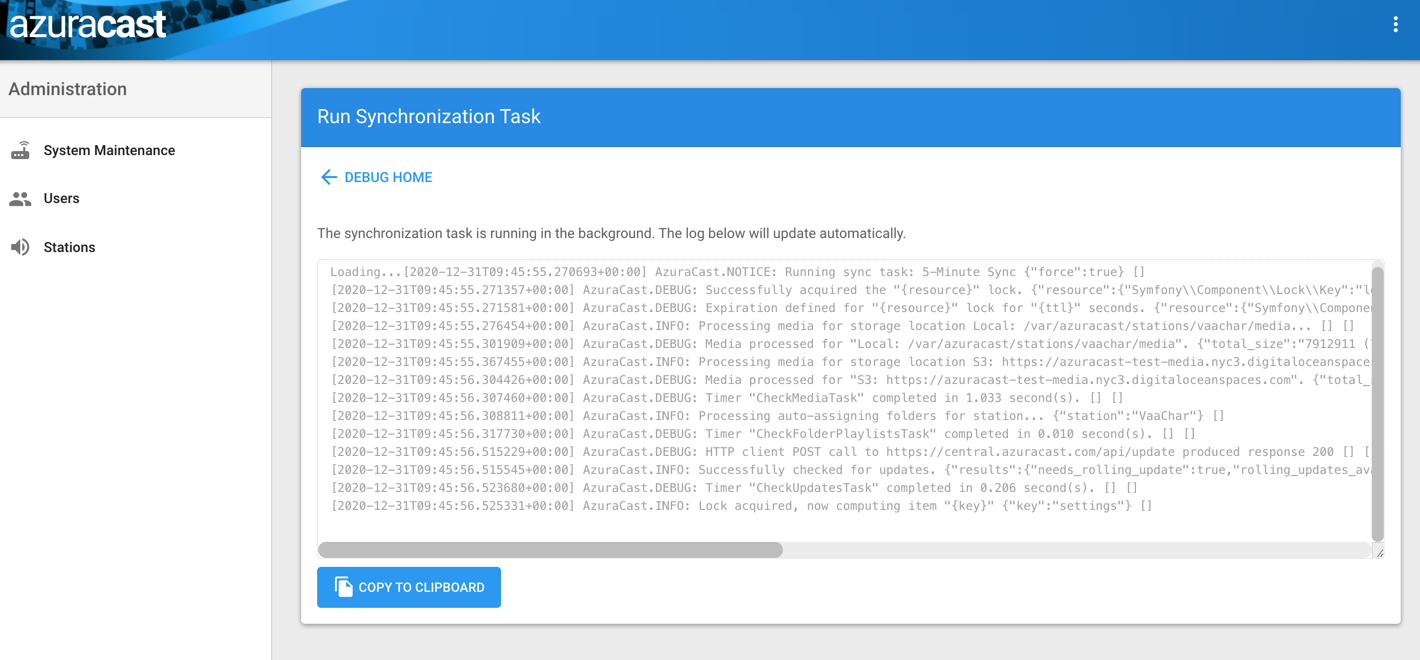The width and height of the screenshot is (1420, 660).
Task: Click the down arrow on the log scrollbar
Action: point(1378,533)
